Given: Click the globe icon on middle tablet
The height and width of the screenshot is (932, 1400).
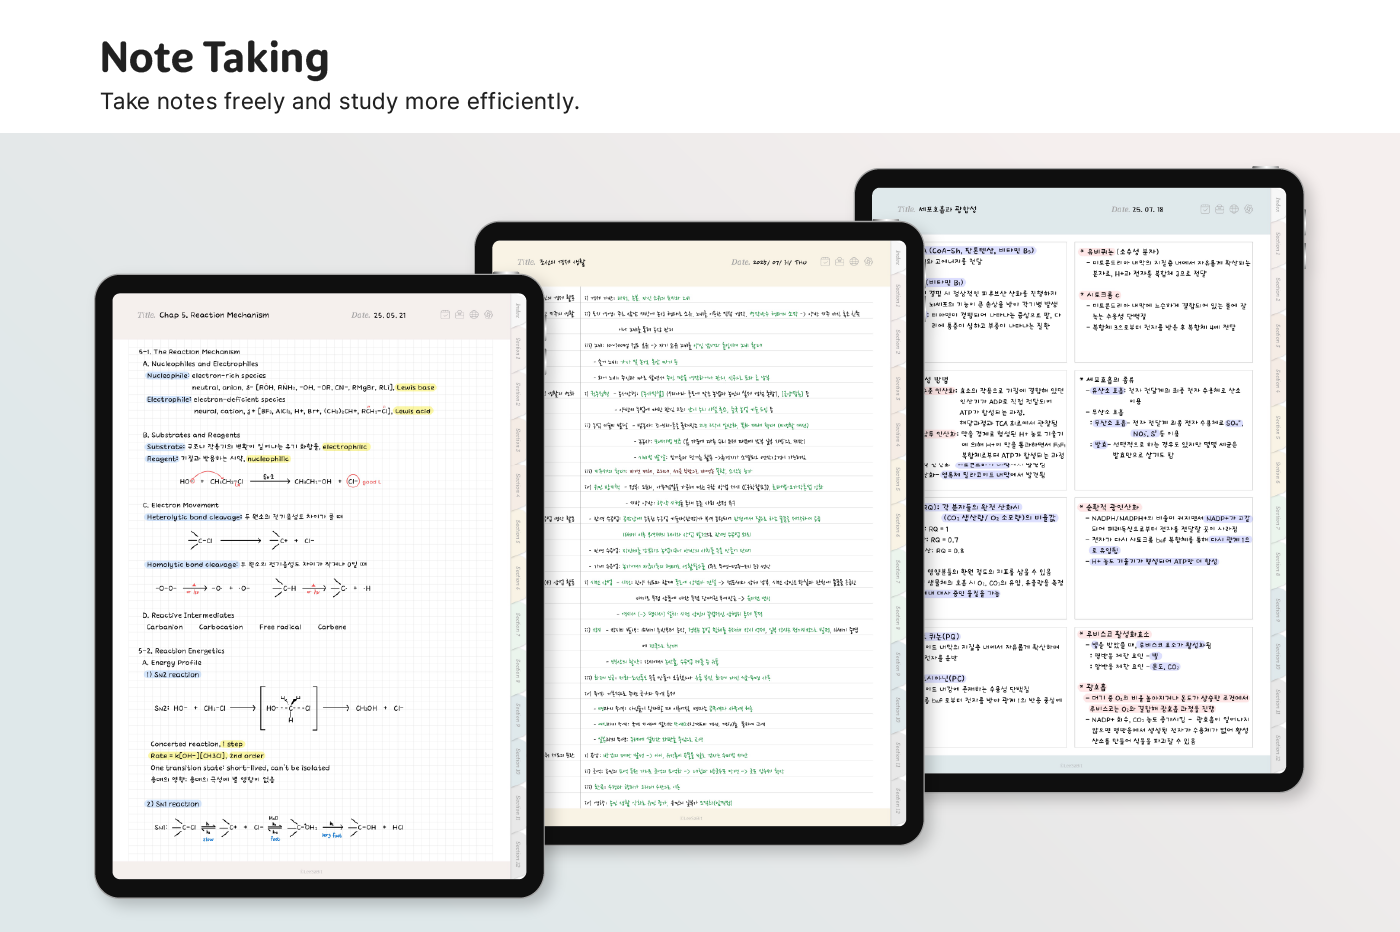Looking at the screenshot, I should click(854, 261).
